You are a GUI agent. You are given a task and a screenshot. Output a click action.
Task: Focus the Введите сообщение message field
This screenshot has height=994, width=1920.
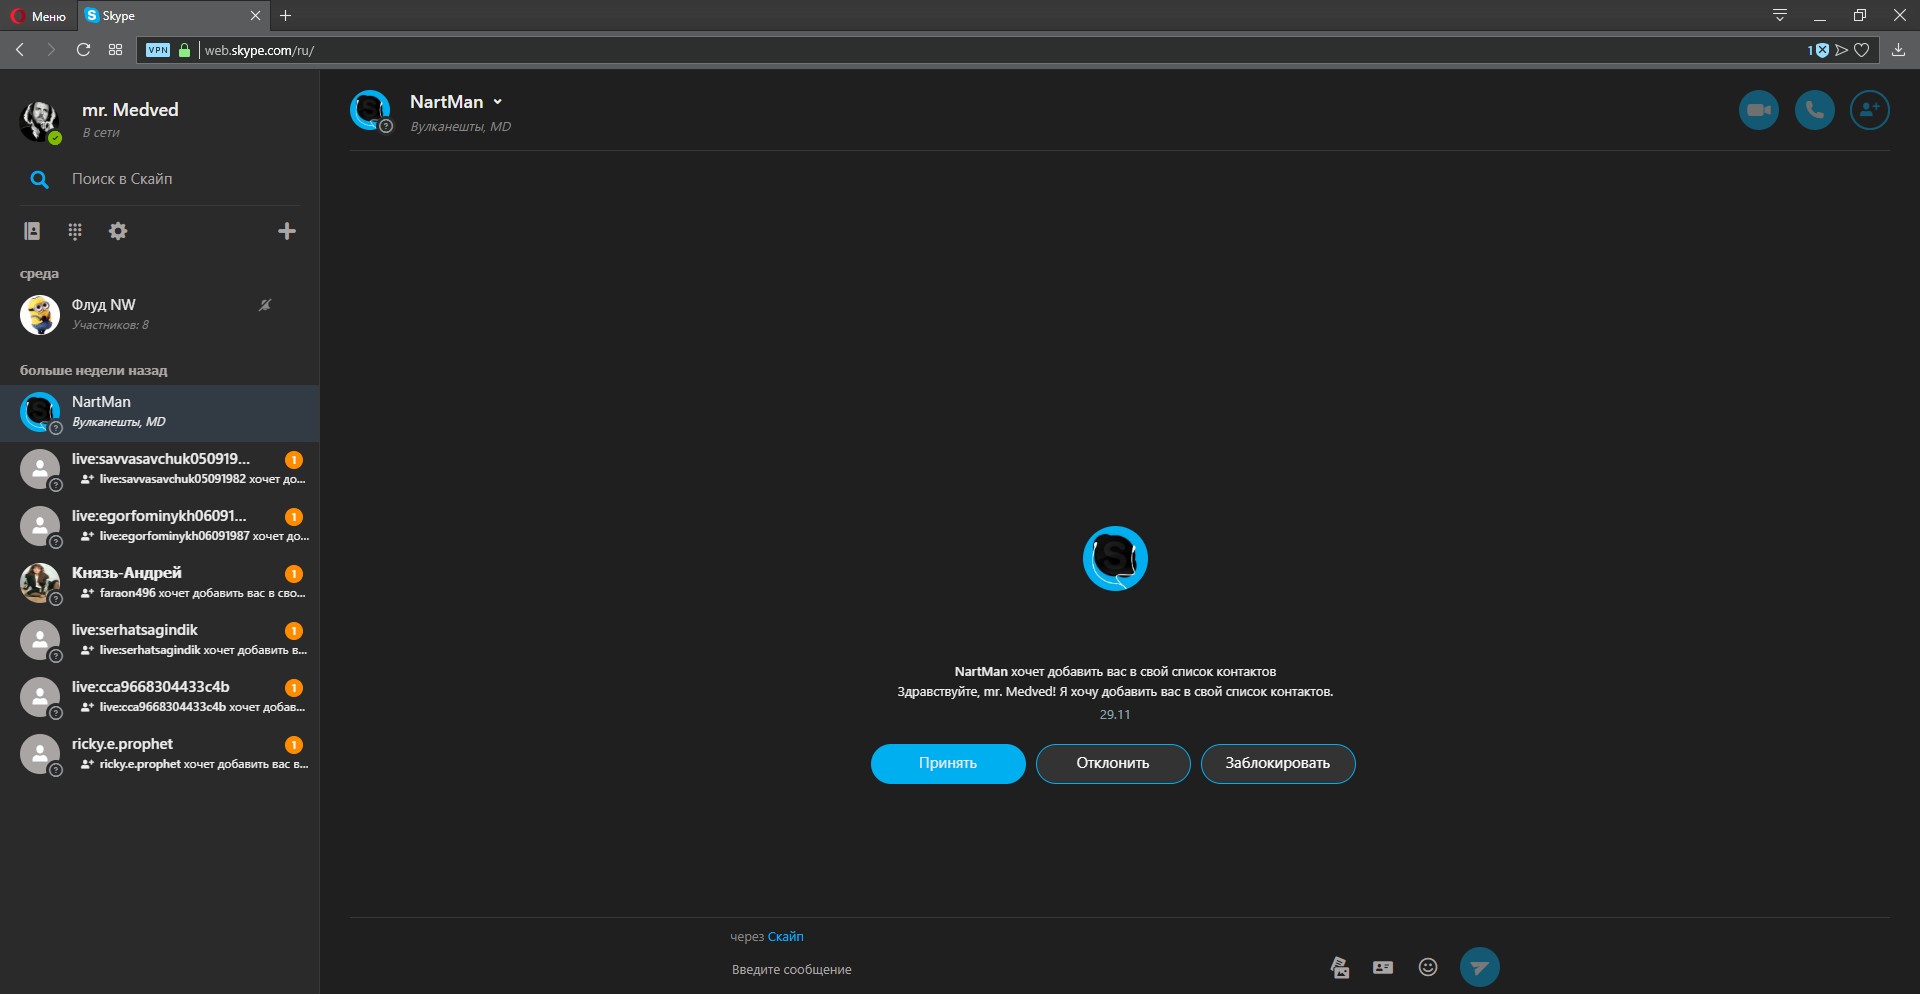(1020, 969)
